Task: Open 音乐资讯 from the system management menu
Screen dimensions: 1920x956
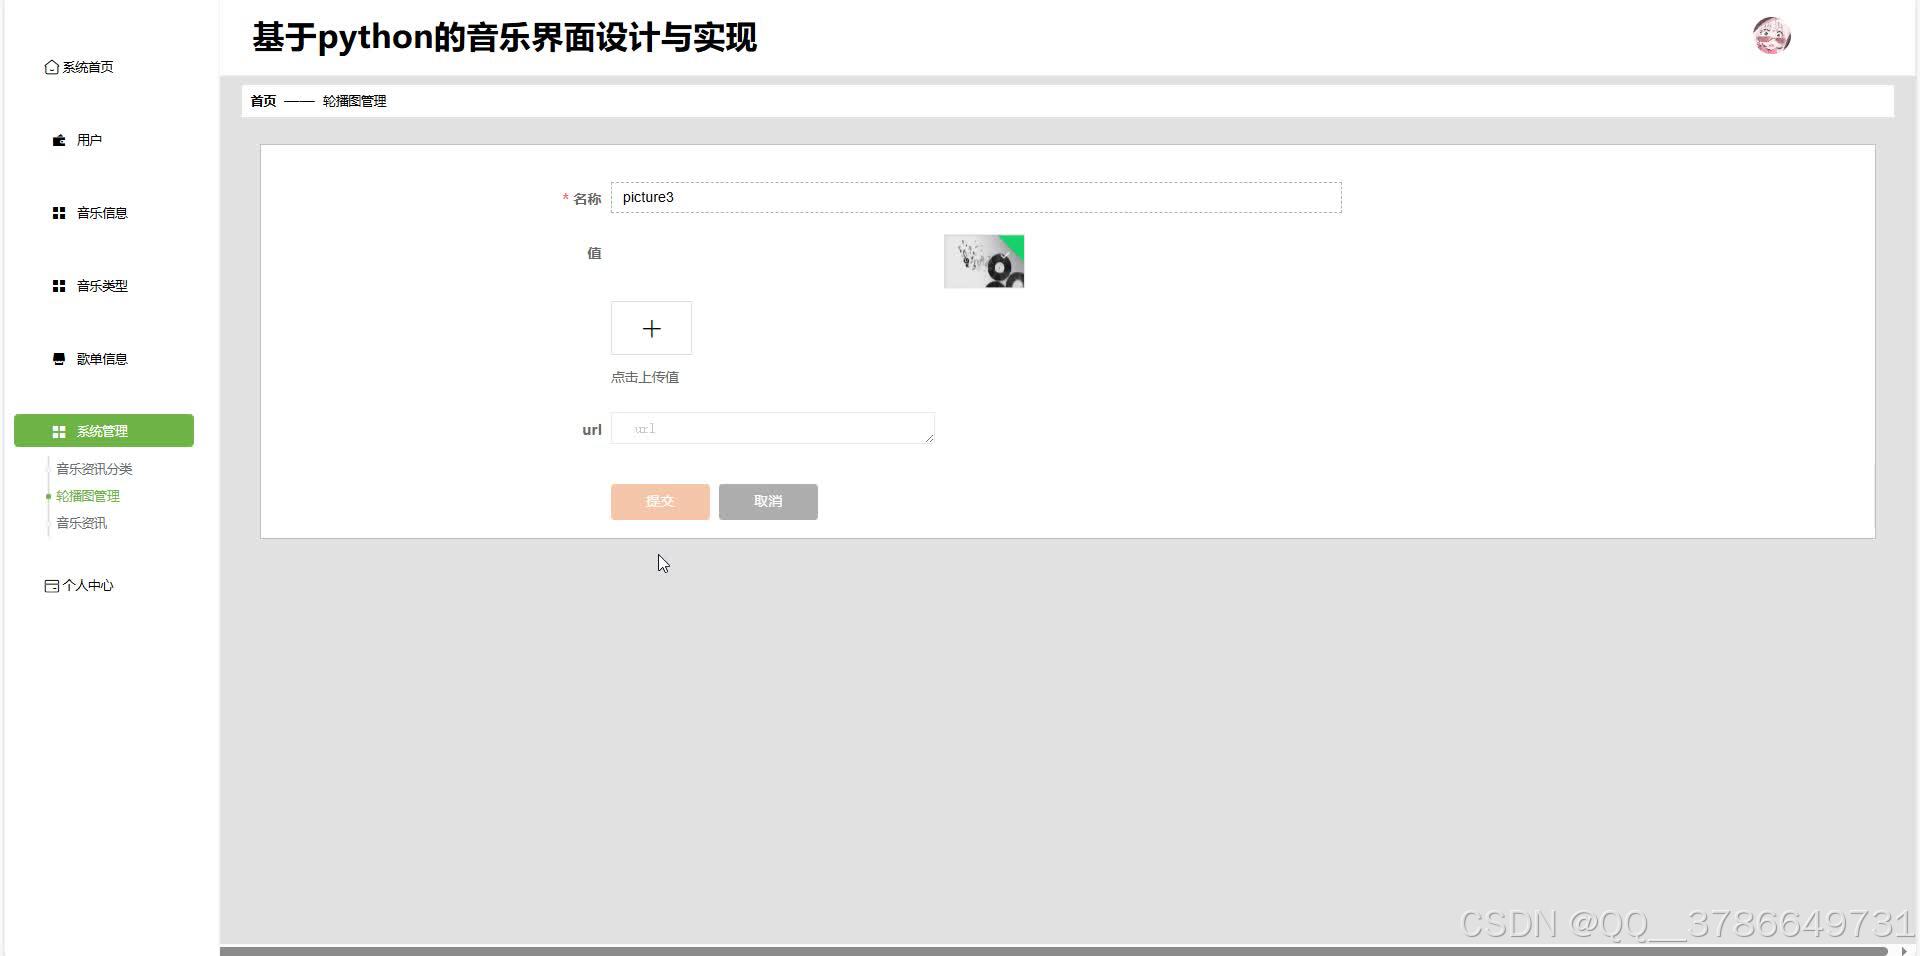Action: tap(81, 522)
